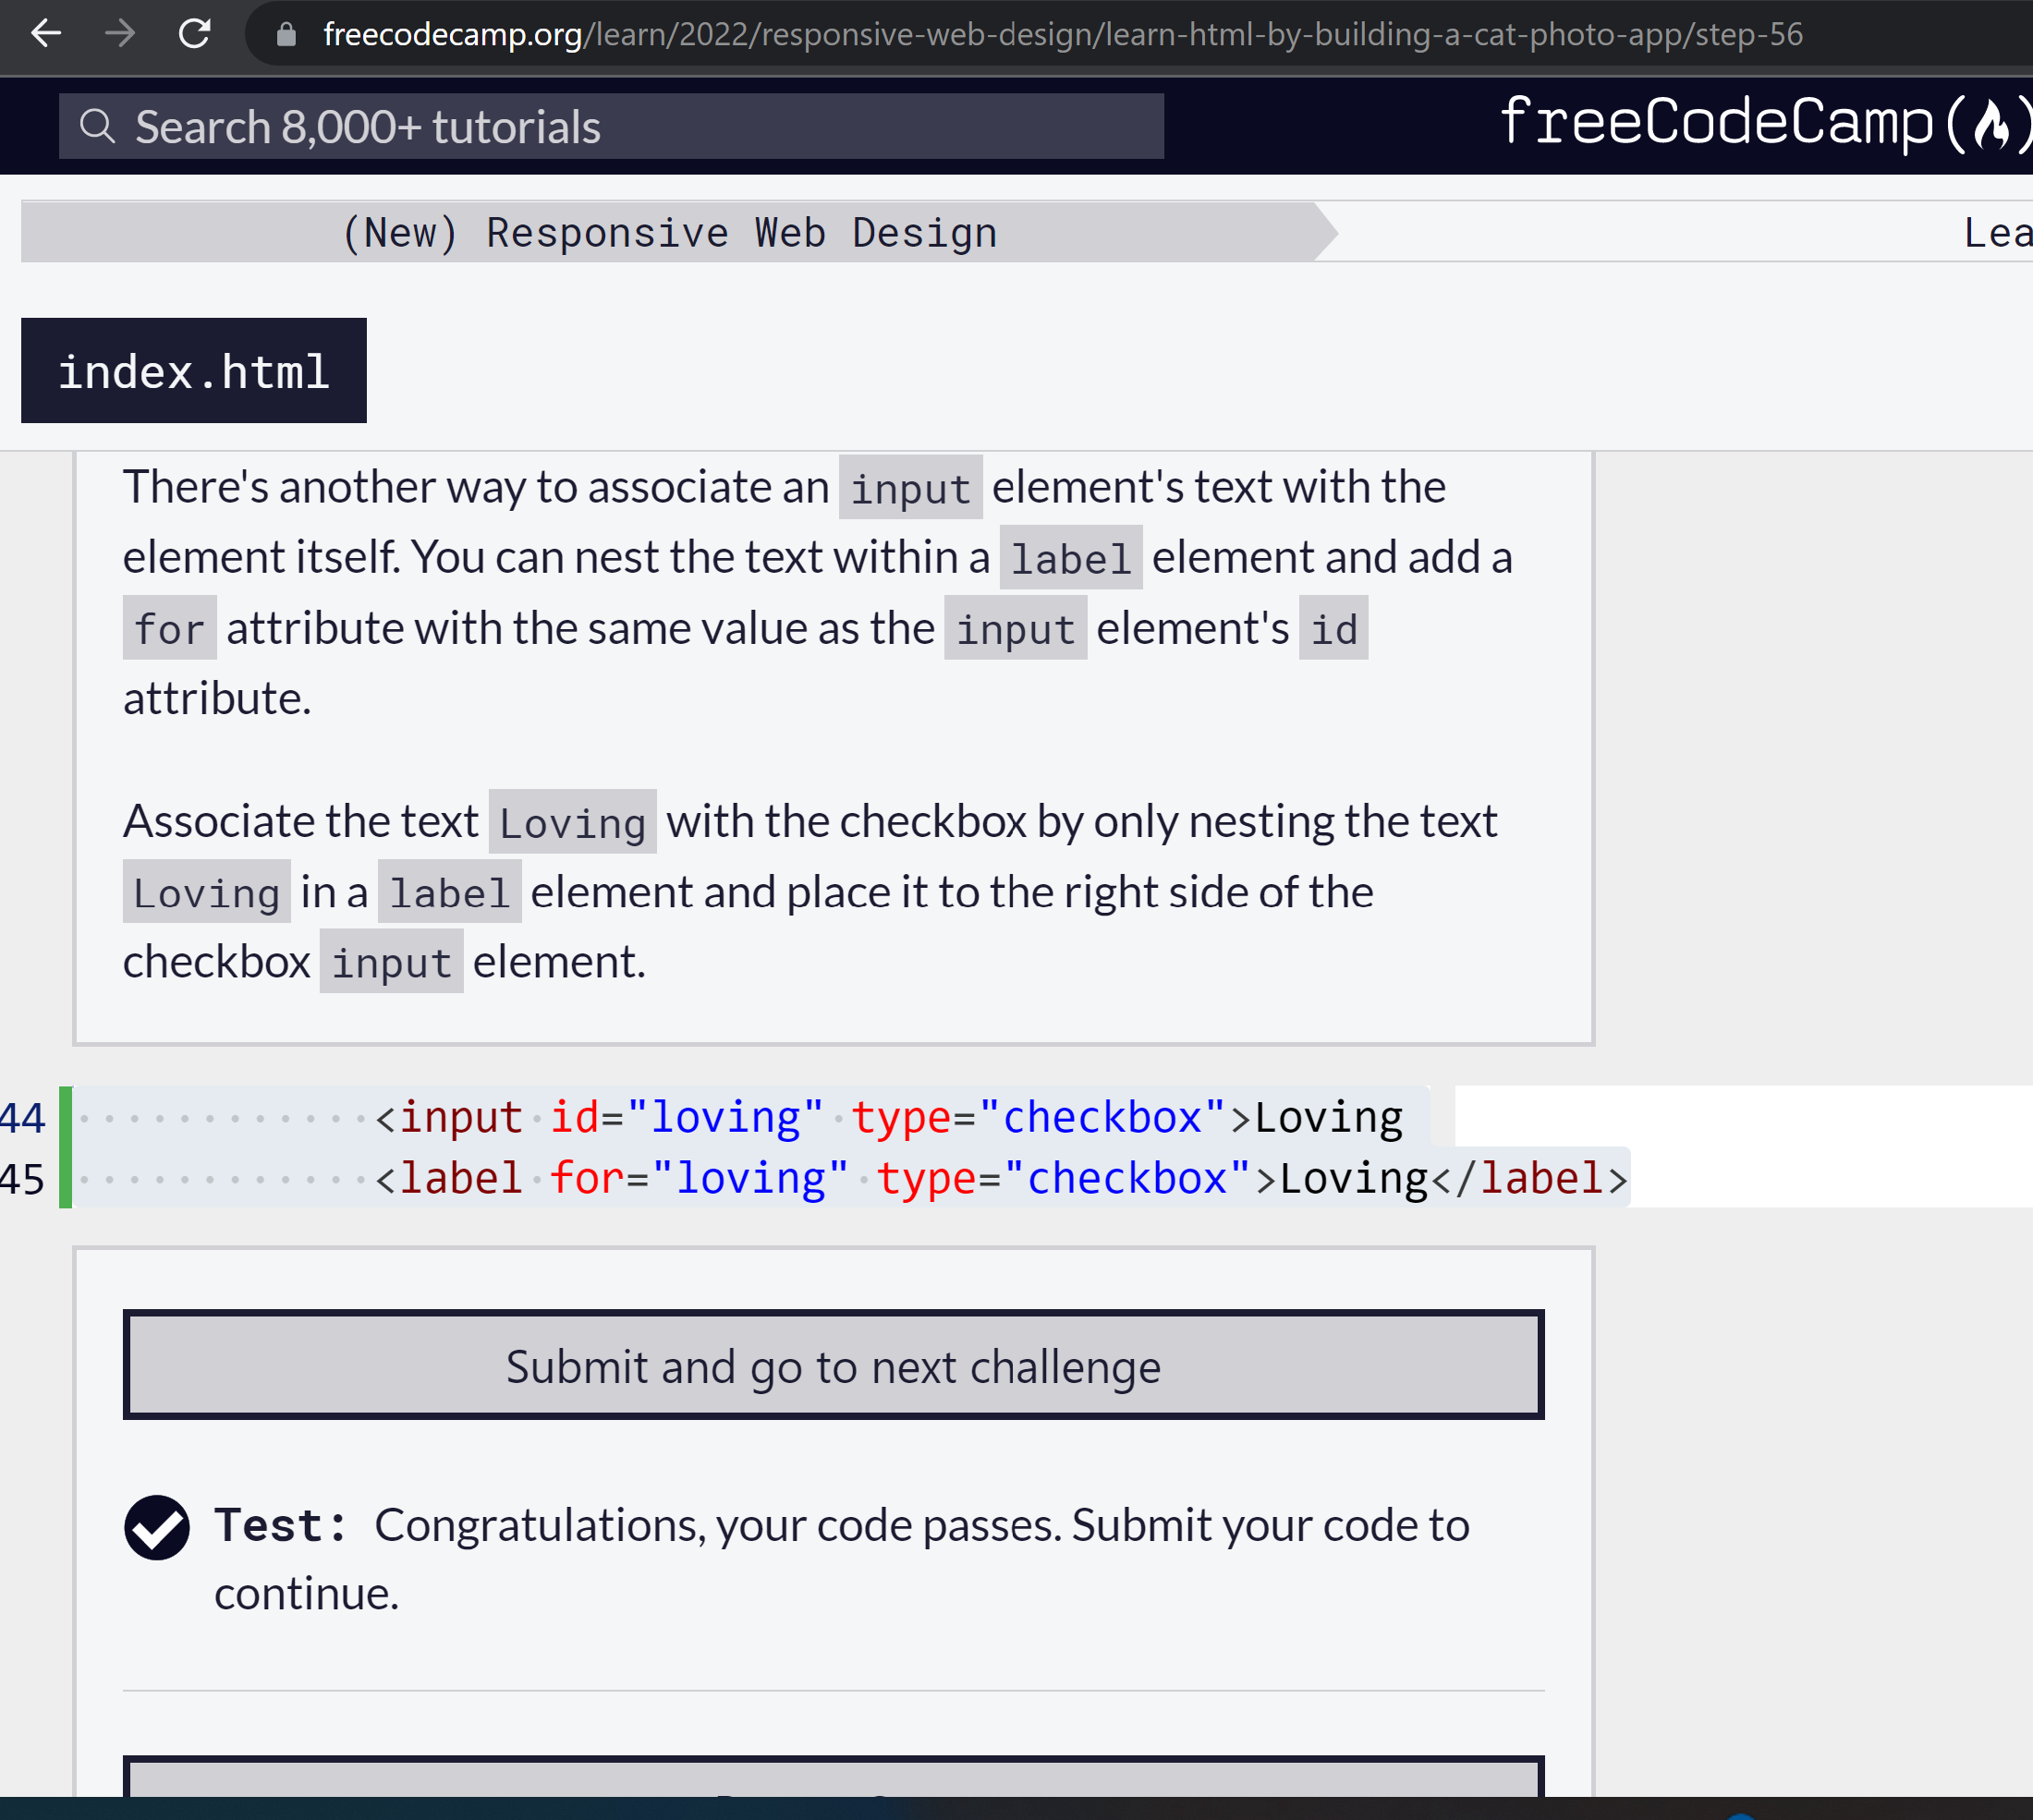Click the "checkbox" type value on line 44
This screenshot has width=2033, height=1820.
(x=1102, y=1117)
